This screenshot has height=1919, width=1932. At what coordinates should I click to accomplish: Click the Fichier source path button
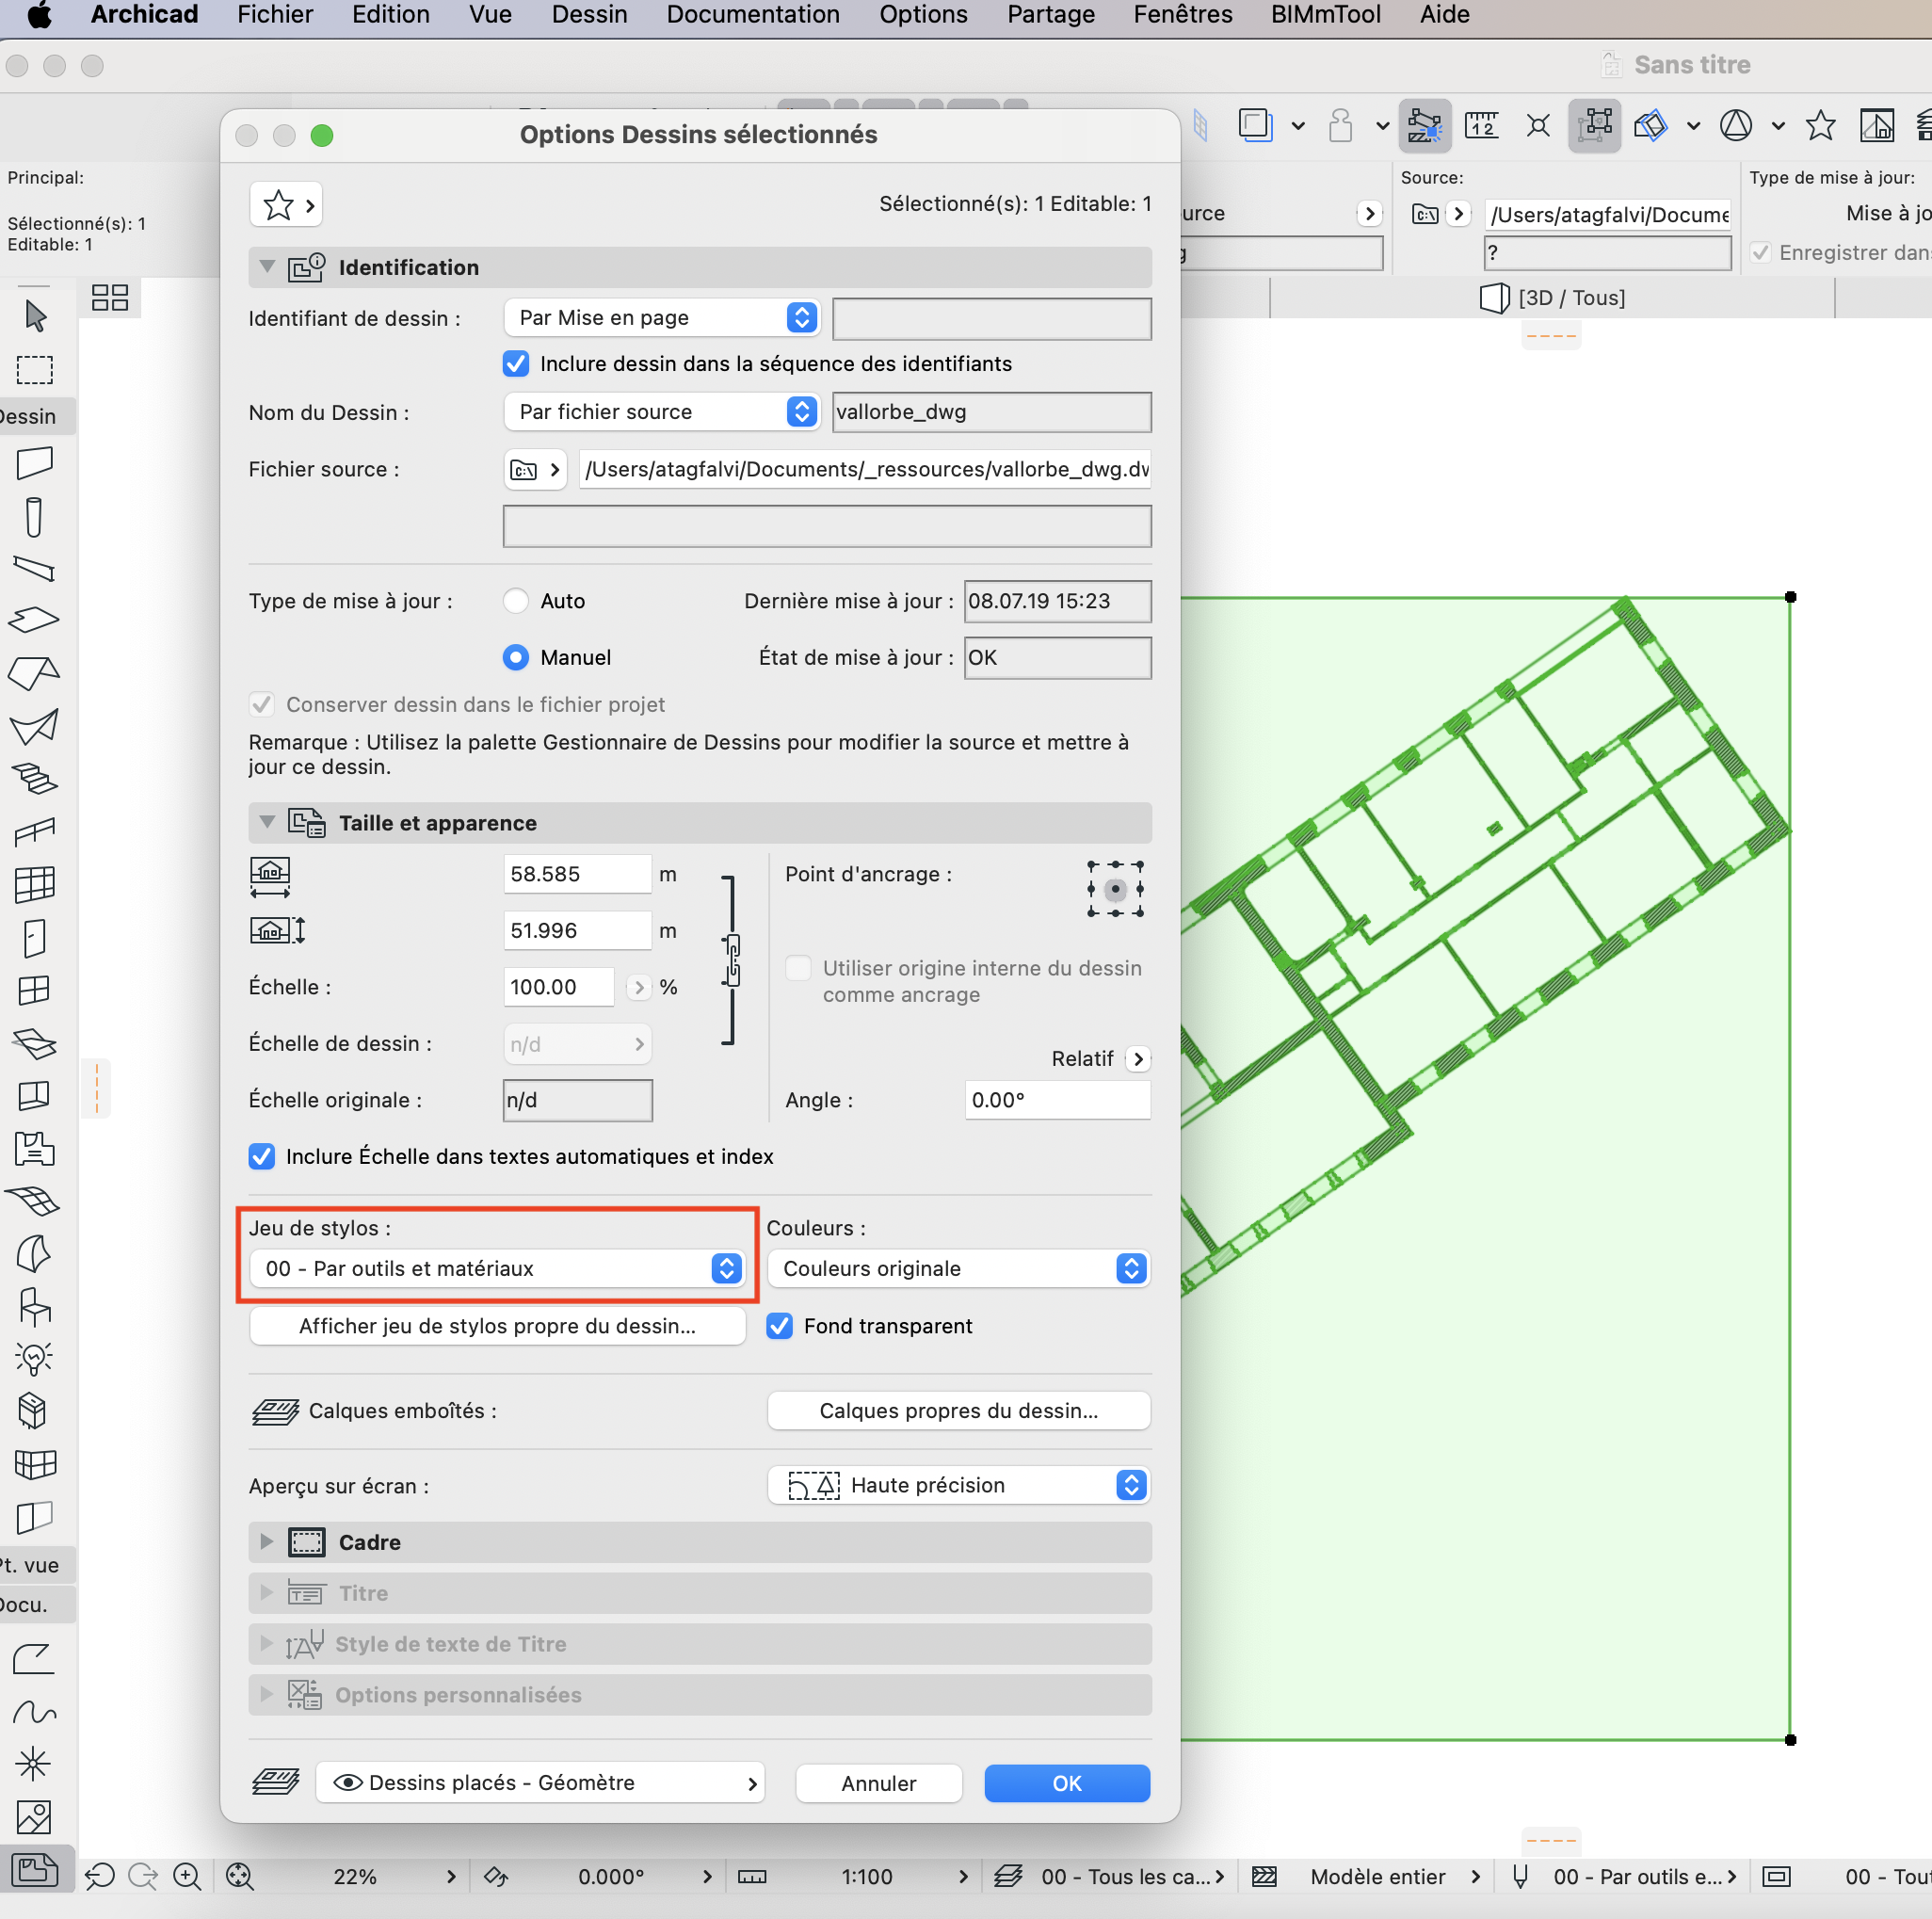point(536,470)
